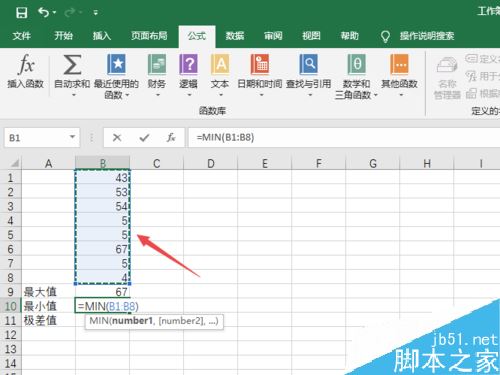Switch to the 帮助 ribbon tab

tap(350, 35)
